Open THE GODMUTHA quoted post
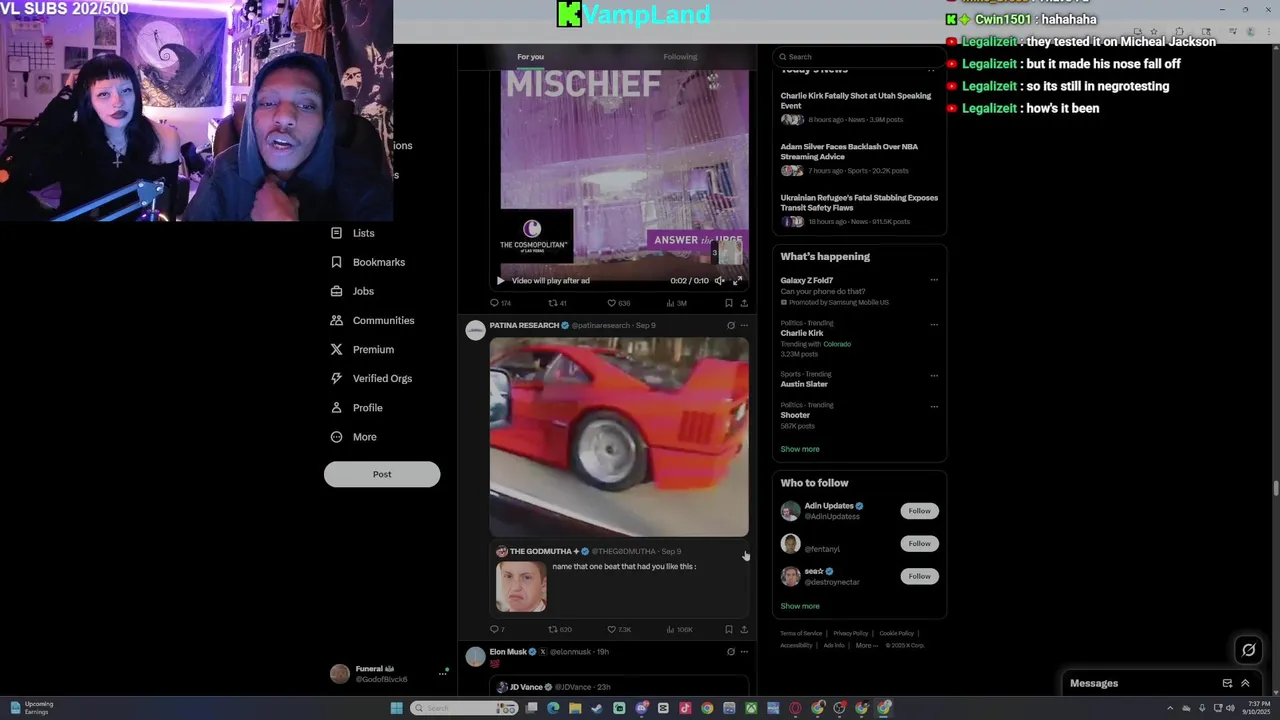Viewport: 1280px width, 720px height. [619, 579]
